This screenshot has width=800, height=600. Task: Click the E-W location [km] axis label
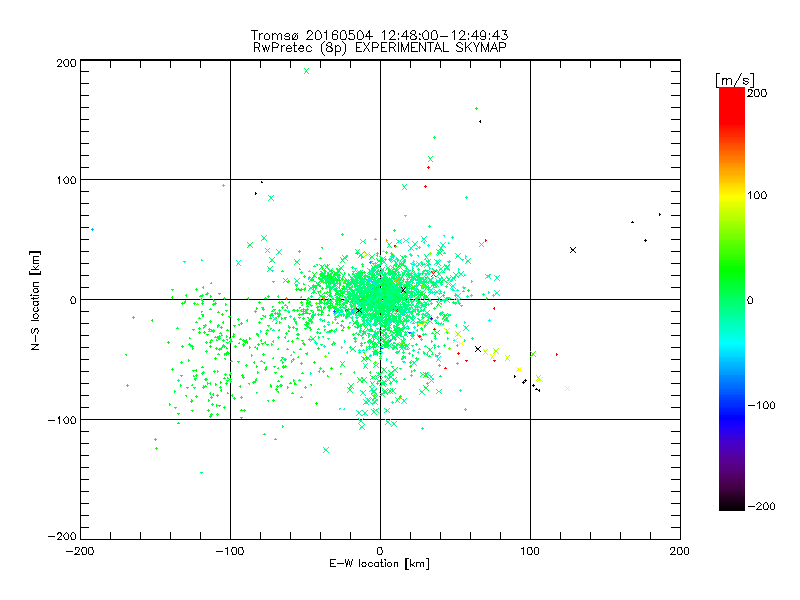[x=379, y=564]
